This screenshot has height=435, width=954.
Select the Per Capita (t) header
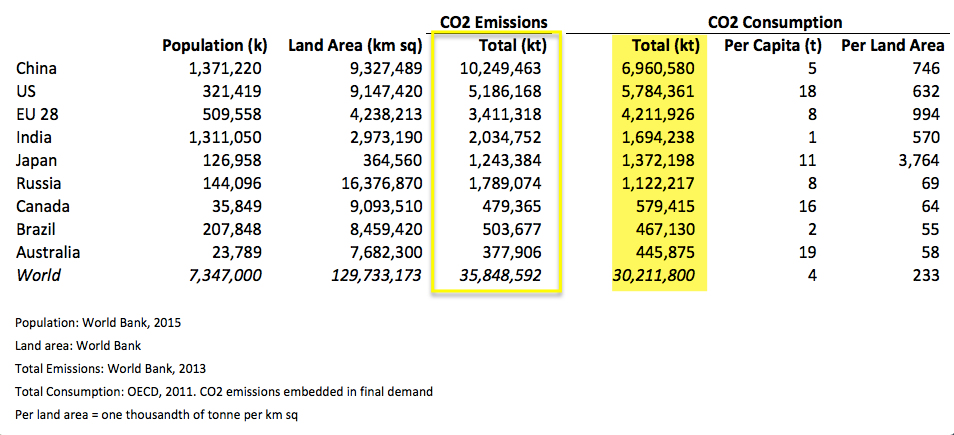point(773,46)
